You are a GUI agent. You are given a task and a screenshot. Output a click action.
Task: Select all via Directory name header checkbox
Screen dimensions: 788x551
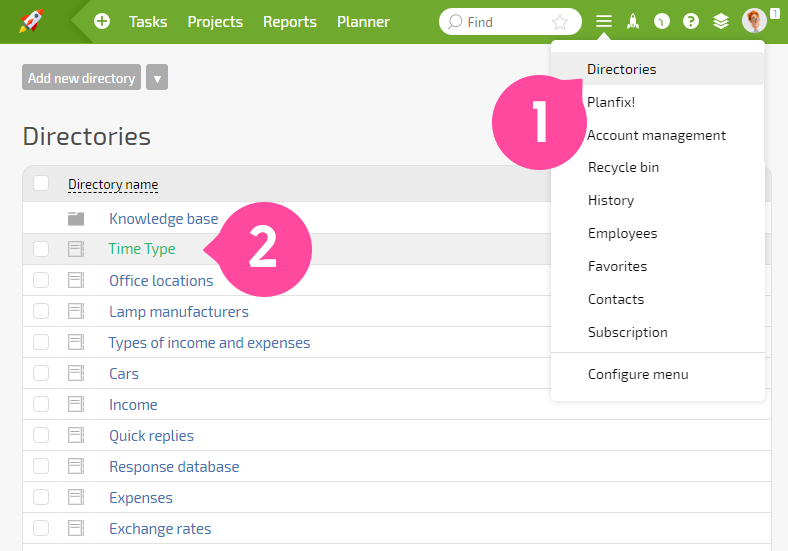(41, 183)
